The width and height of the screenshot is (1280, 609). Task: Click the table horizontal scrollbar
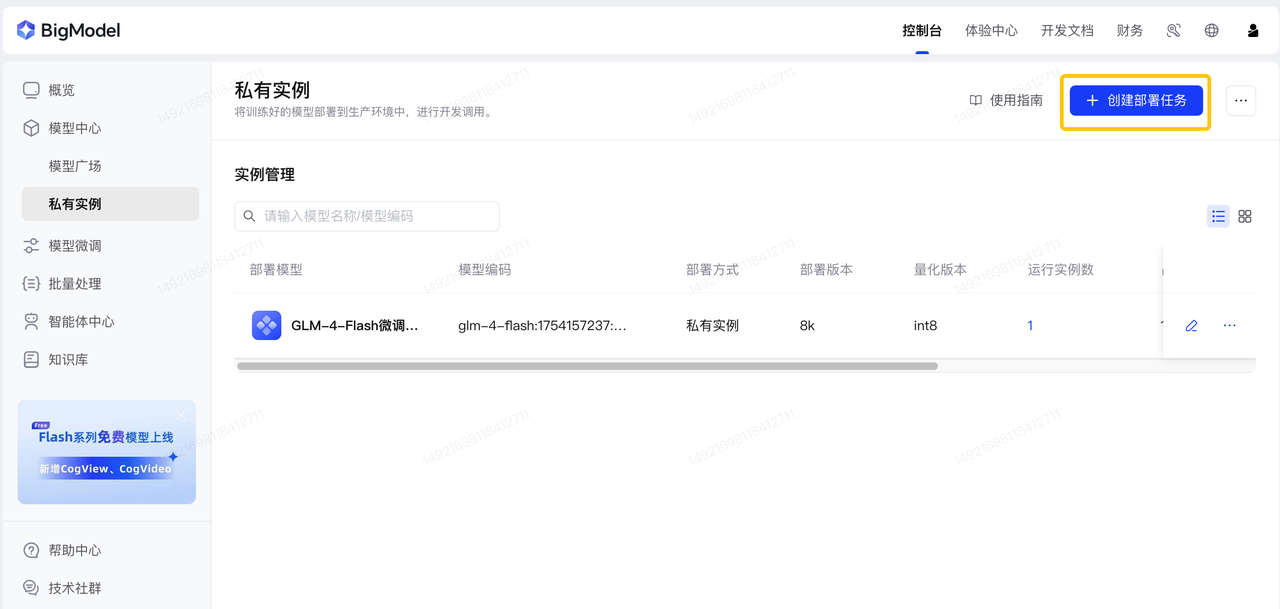click(587, 366)
